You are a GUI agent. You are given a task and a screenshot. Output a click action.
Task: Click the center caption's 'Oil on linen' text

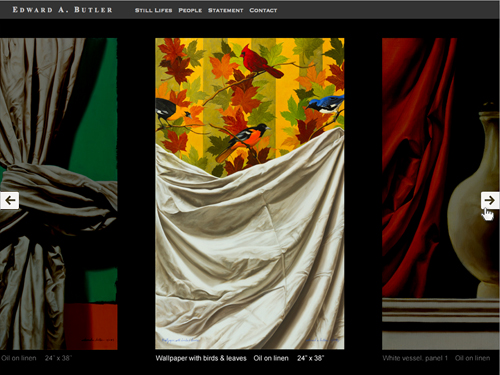click(271, 358)
